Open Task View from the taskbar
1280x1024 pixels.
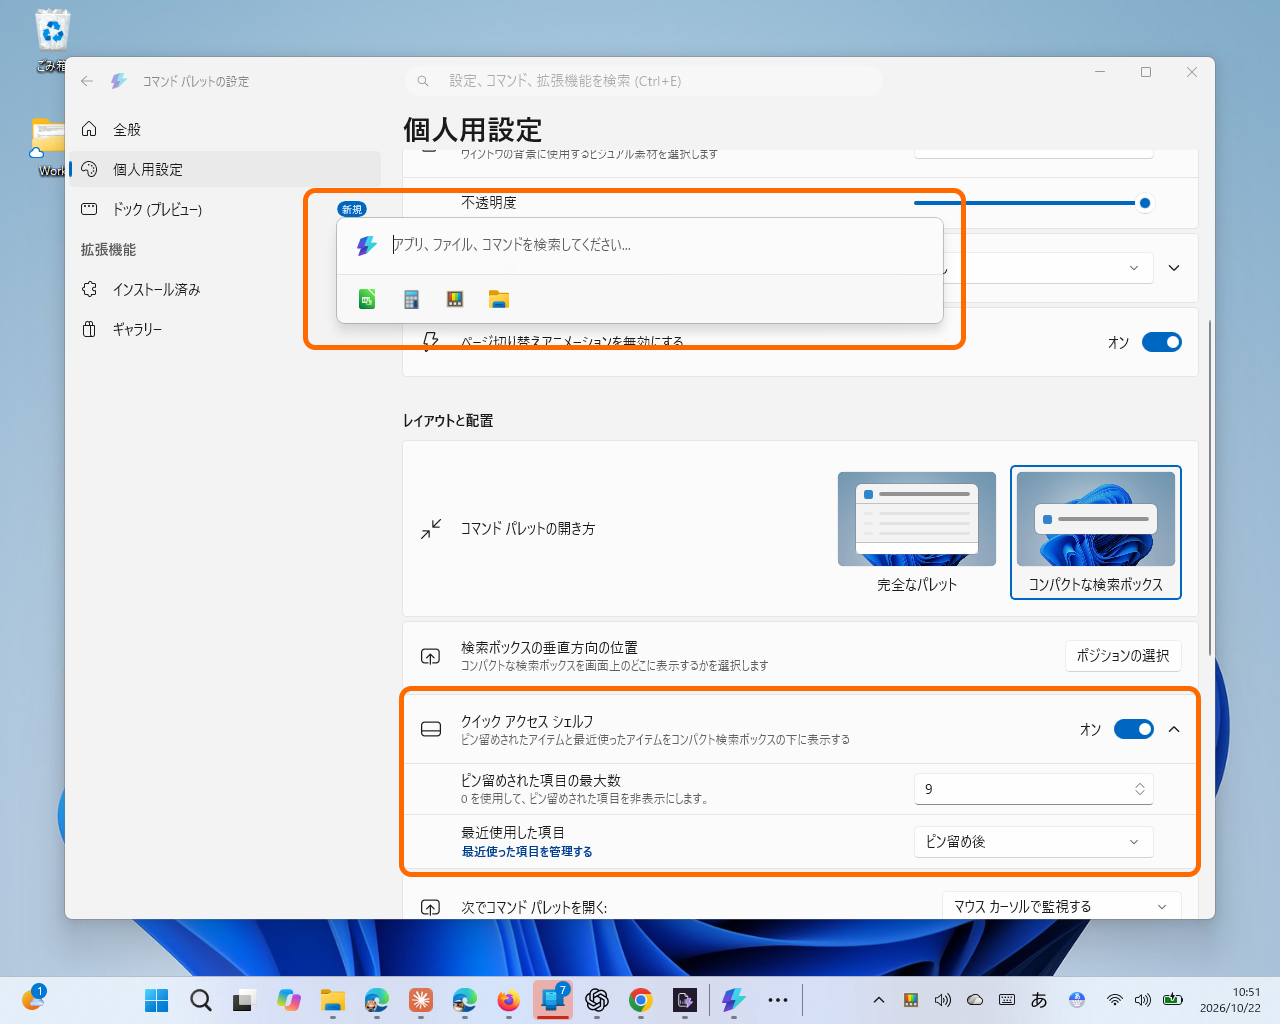245,1000
